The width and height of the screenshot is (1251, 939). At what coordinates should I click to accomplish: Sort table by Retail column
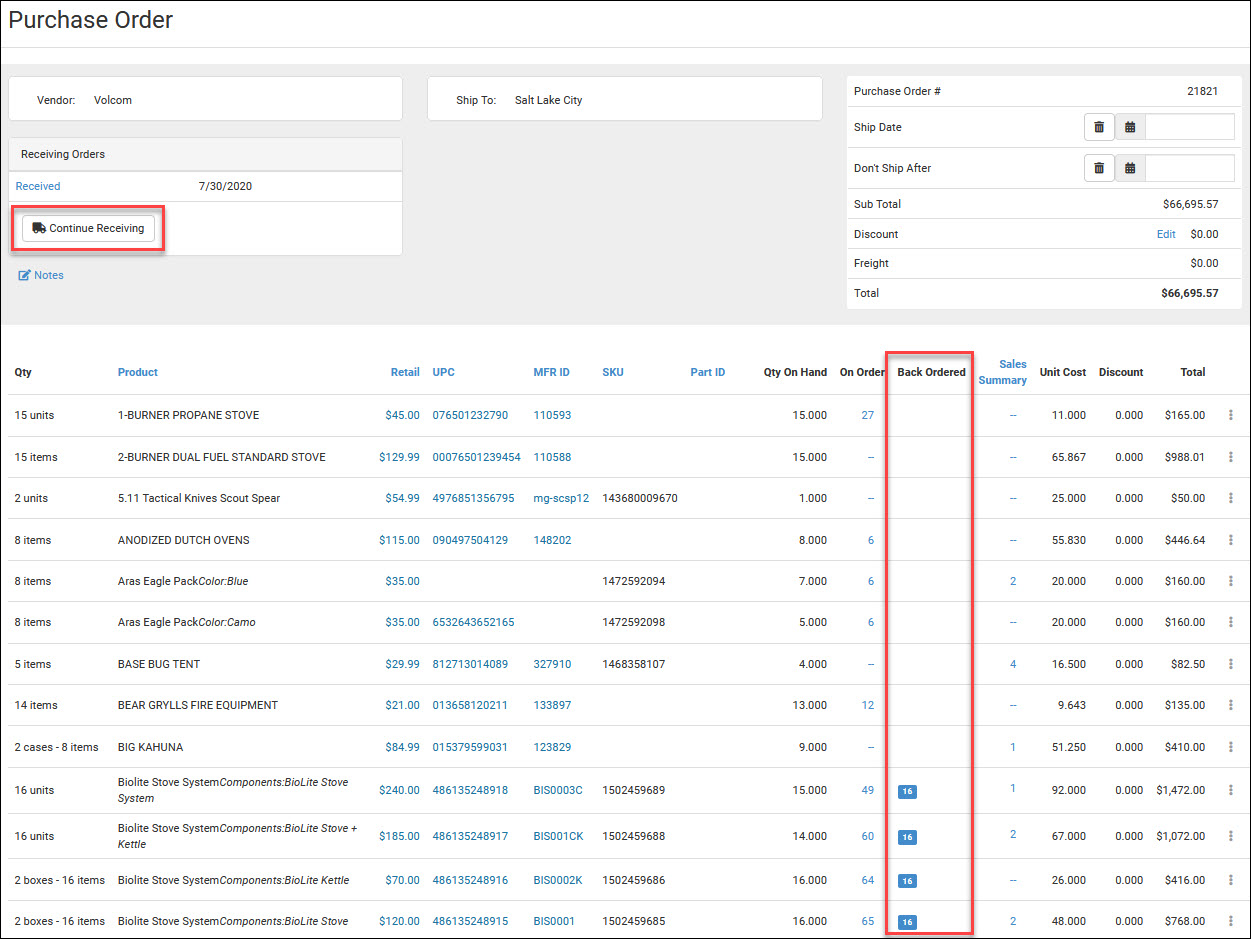[x=405, y=372]
